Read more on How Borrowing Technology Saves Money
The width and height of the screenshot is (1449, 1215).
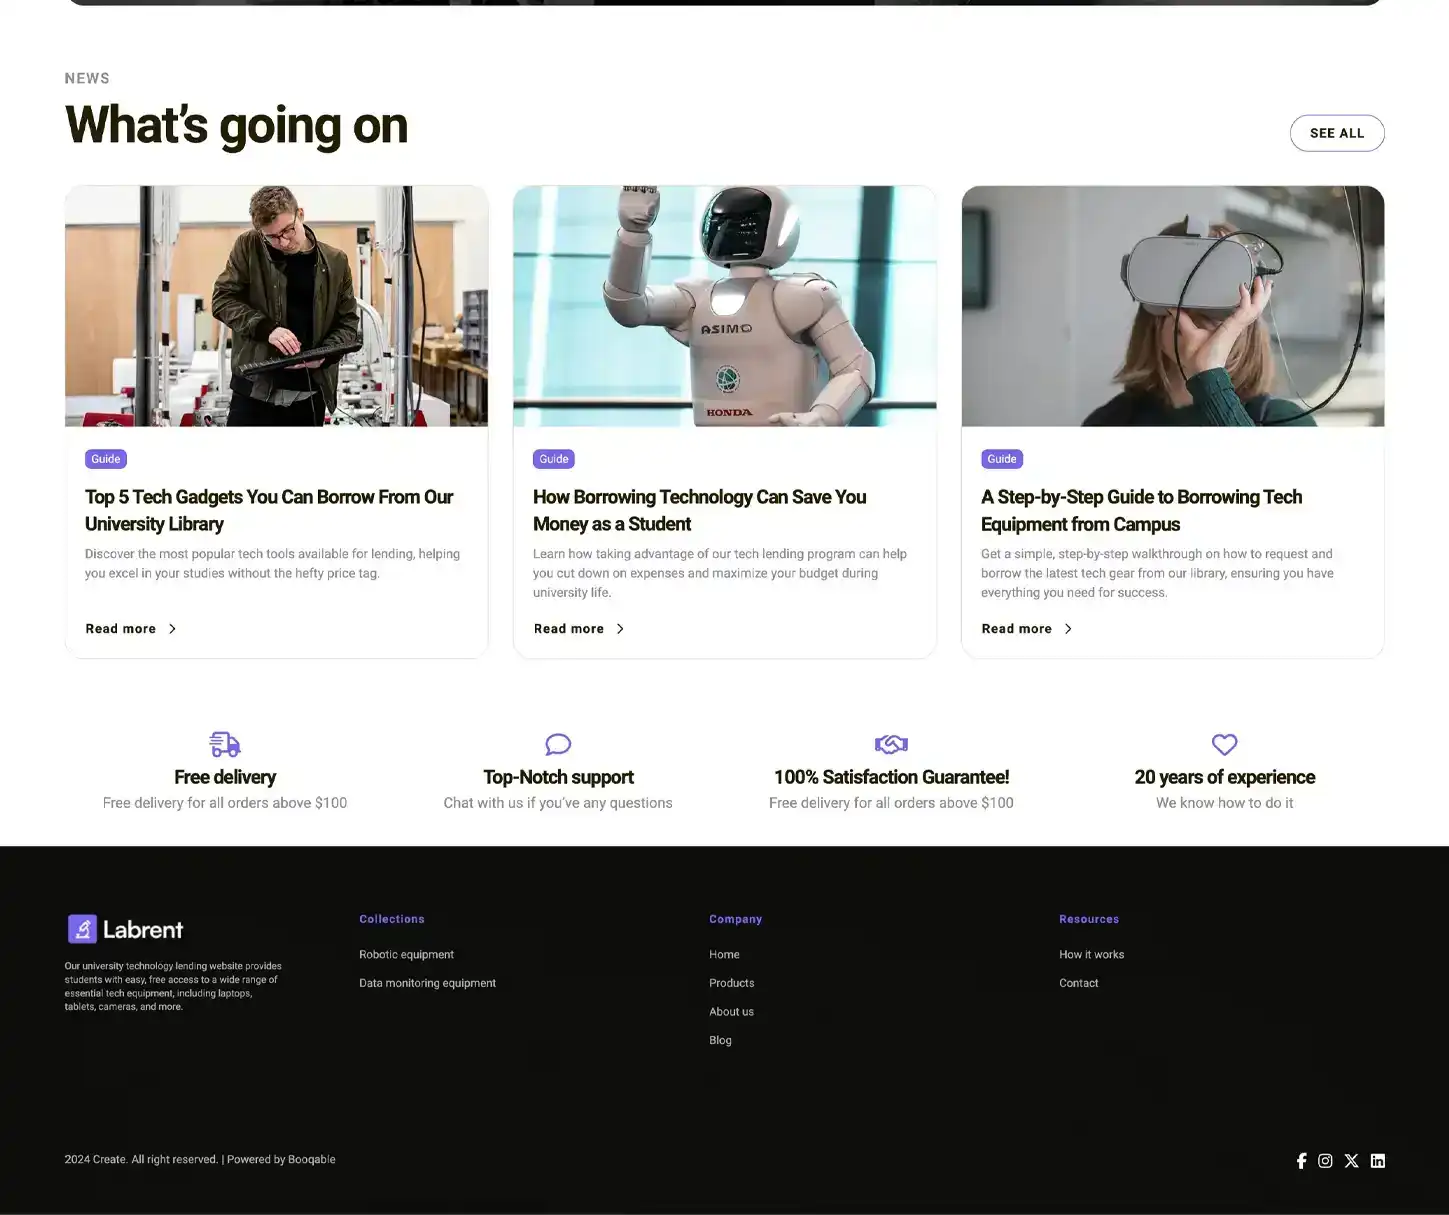click(578, 629)
